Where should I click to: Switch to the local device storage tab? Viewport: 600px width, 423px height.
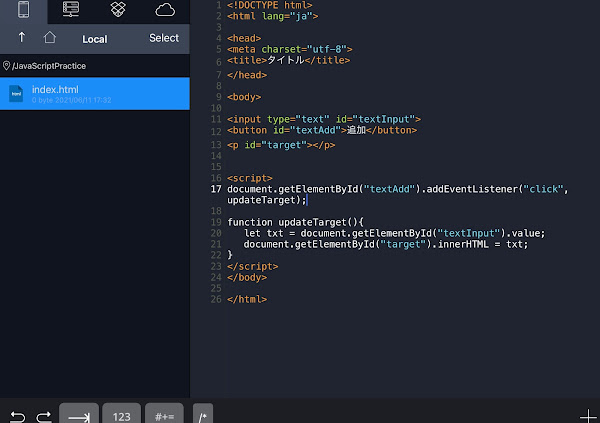click(x=24, y=9)
